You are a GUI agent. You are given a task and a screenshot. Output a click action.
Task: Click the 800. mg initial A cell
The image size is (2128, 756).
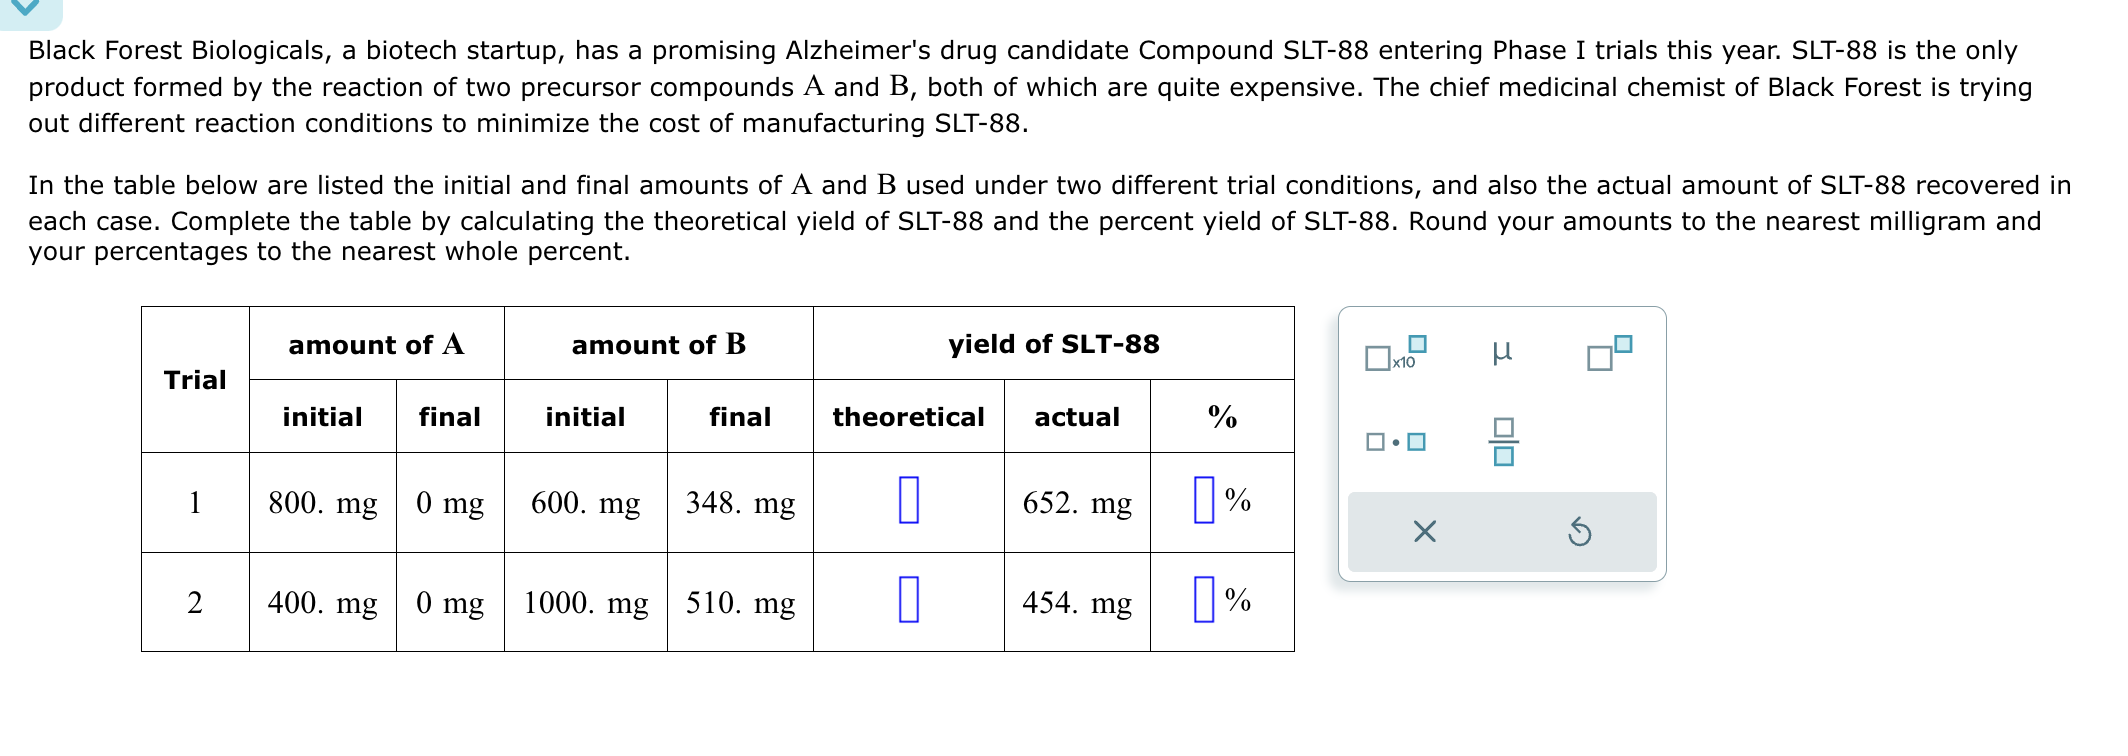[322, 505]
